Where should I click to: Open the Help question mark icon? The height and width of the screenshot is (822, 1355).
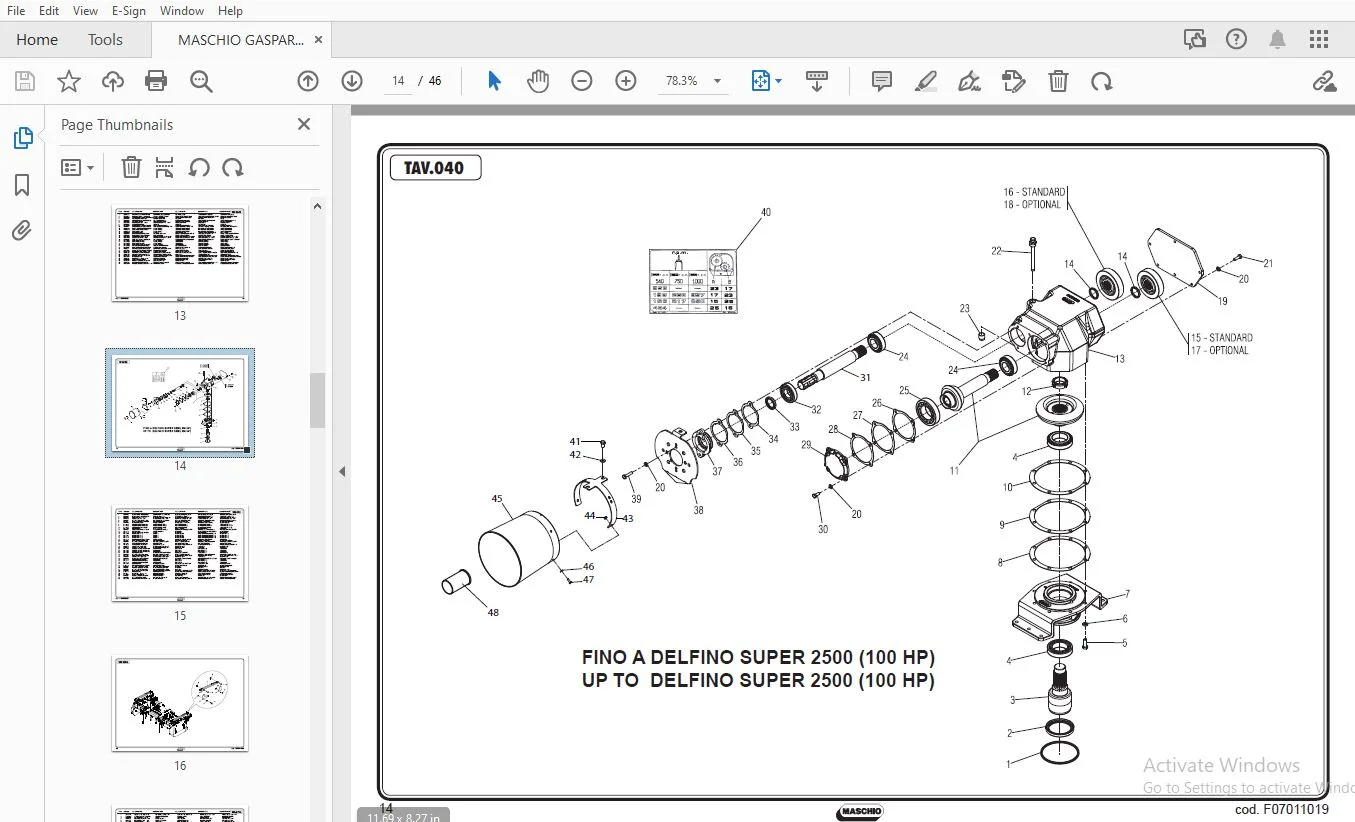click(1237, 40)
